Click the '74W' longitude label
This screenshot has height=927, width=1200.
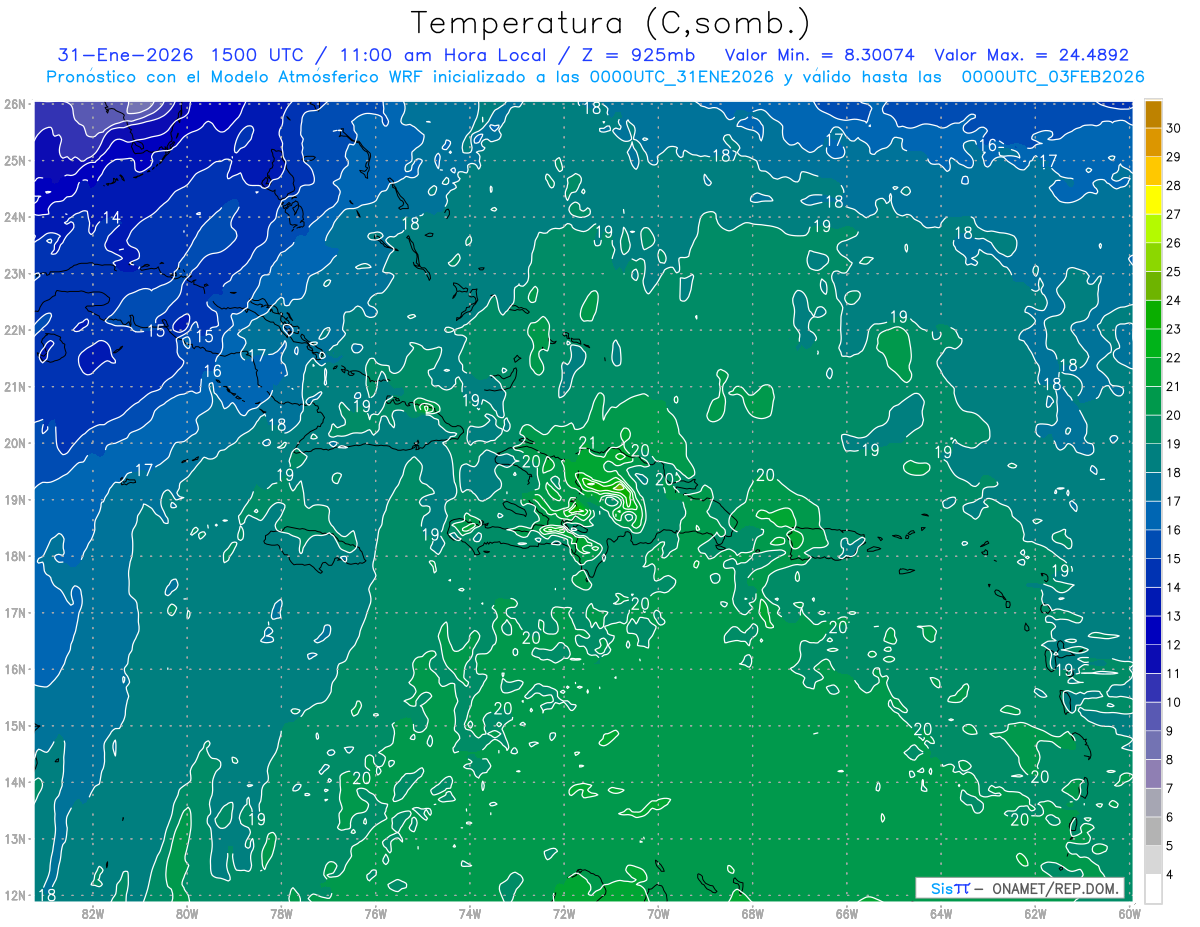pyautogui.click(x=469, y=914)
